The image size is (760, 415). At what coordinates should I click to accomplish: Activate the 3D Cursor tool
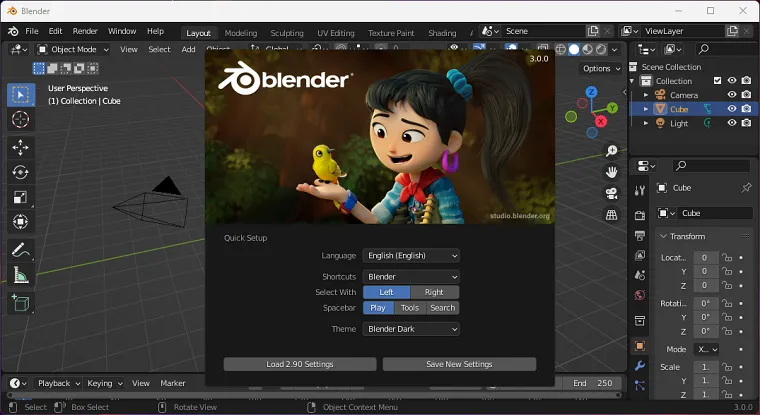coord(20,119)
